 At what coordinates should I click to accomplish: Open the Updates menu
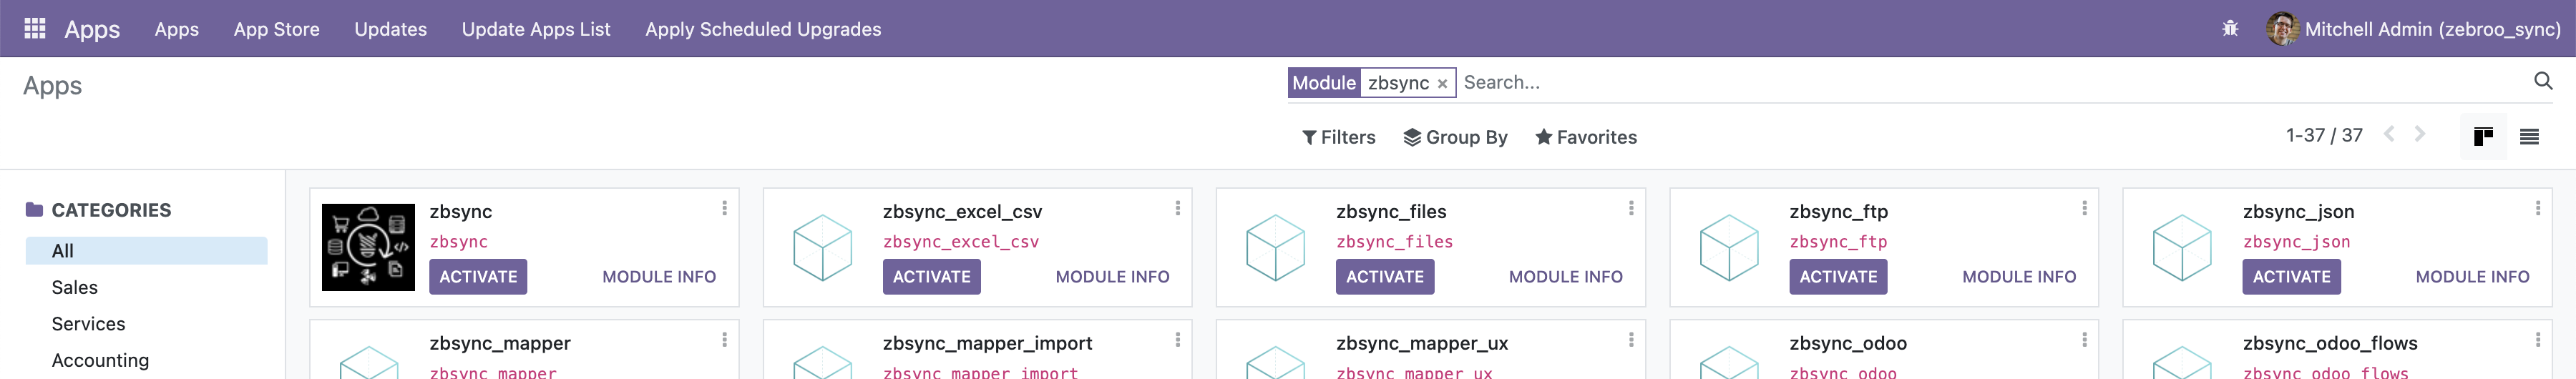pos(391,29)
